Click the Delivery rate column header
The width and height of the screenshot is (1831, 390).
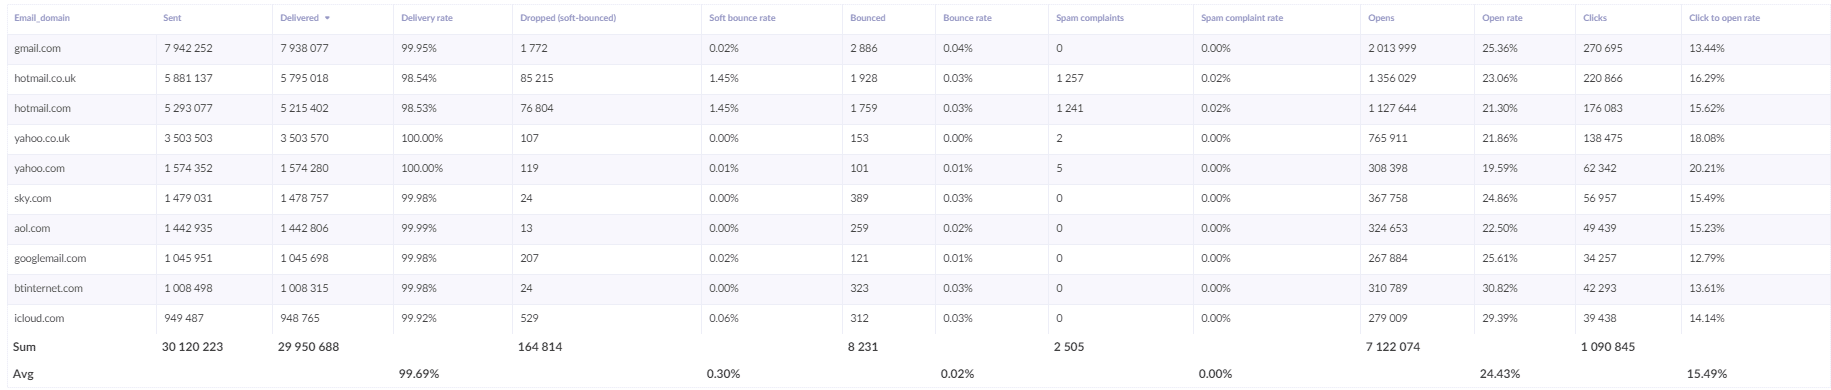coord(427,19)
